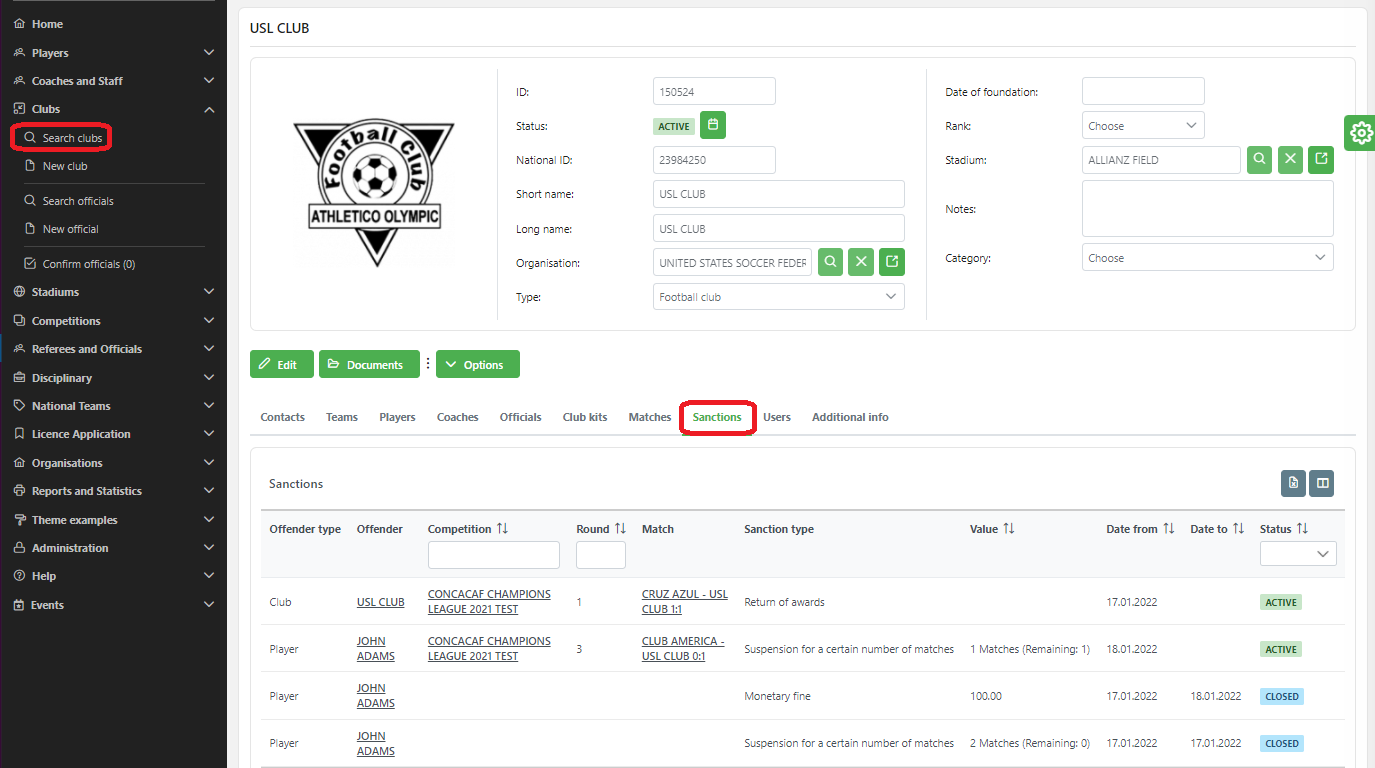This screenshot has width=1375, height=768.
Task: Click the green settings gear icon
Action: [1360, 132]
